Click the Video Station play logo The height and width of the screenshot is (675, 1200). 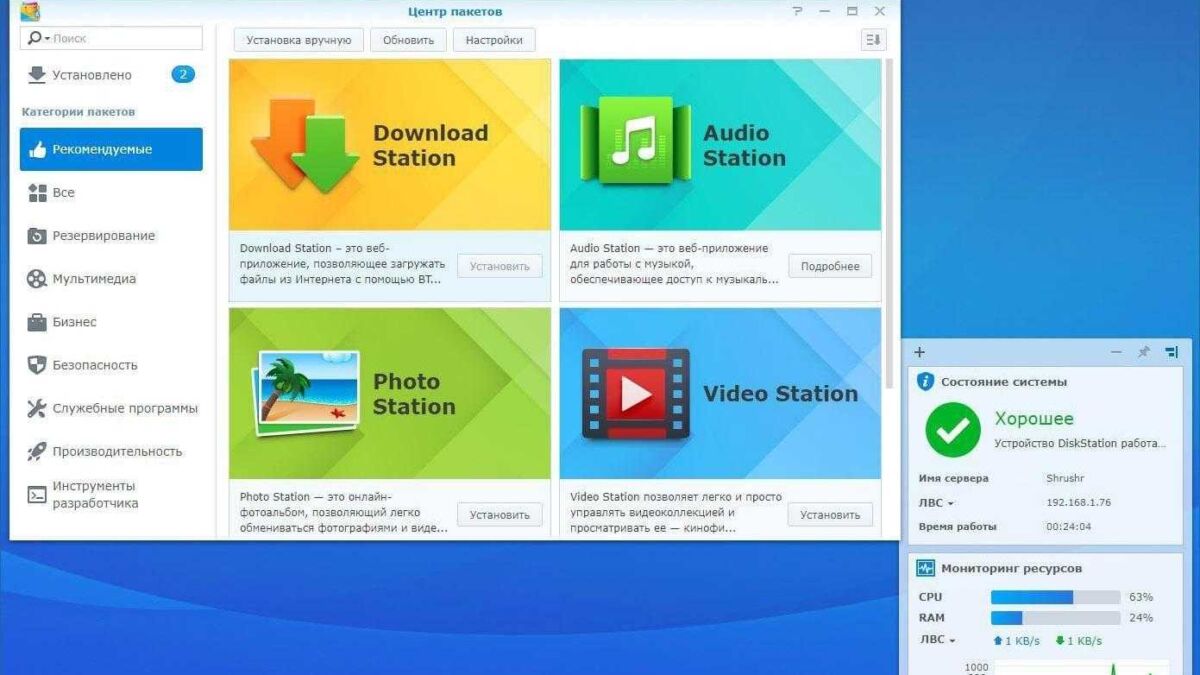point(636,394)
